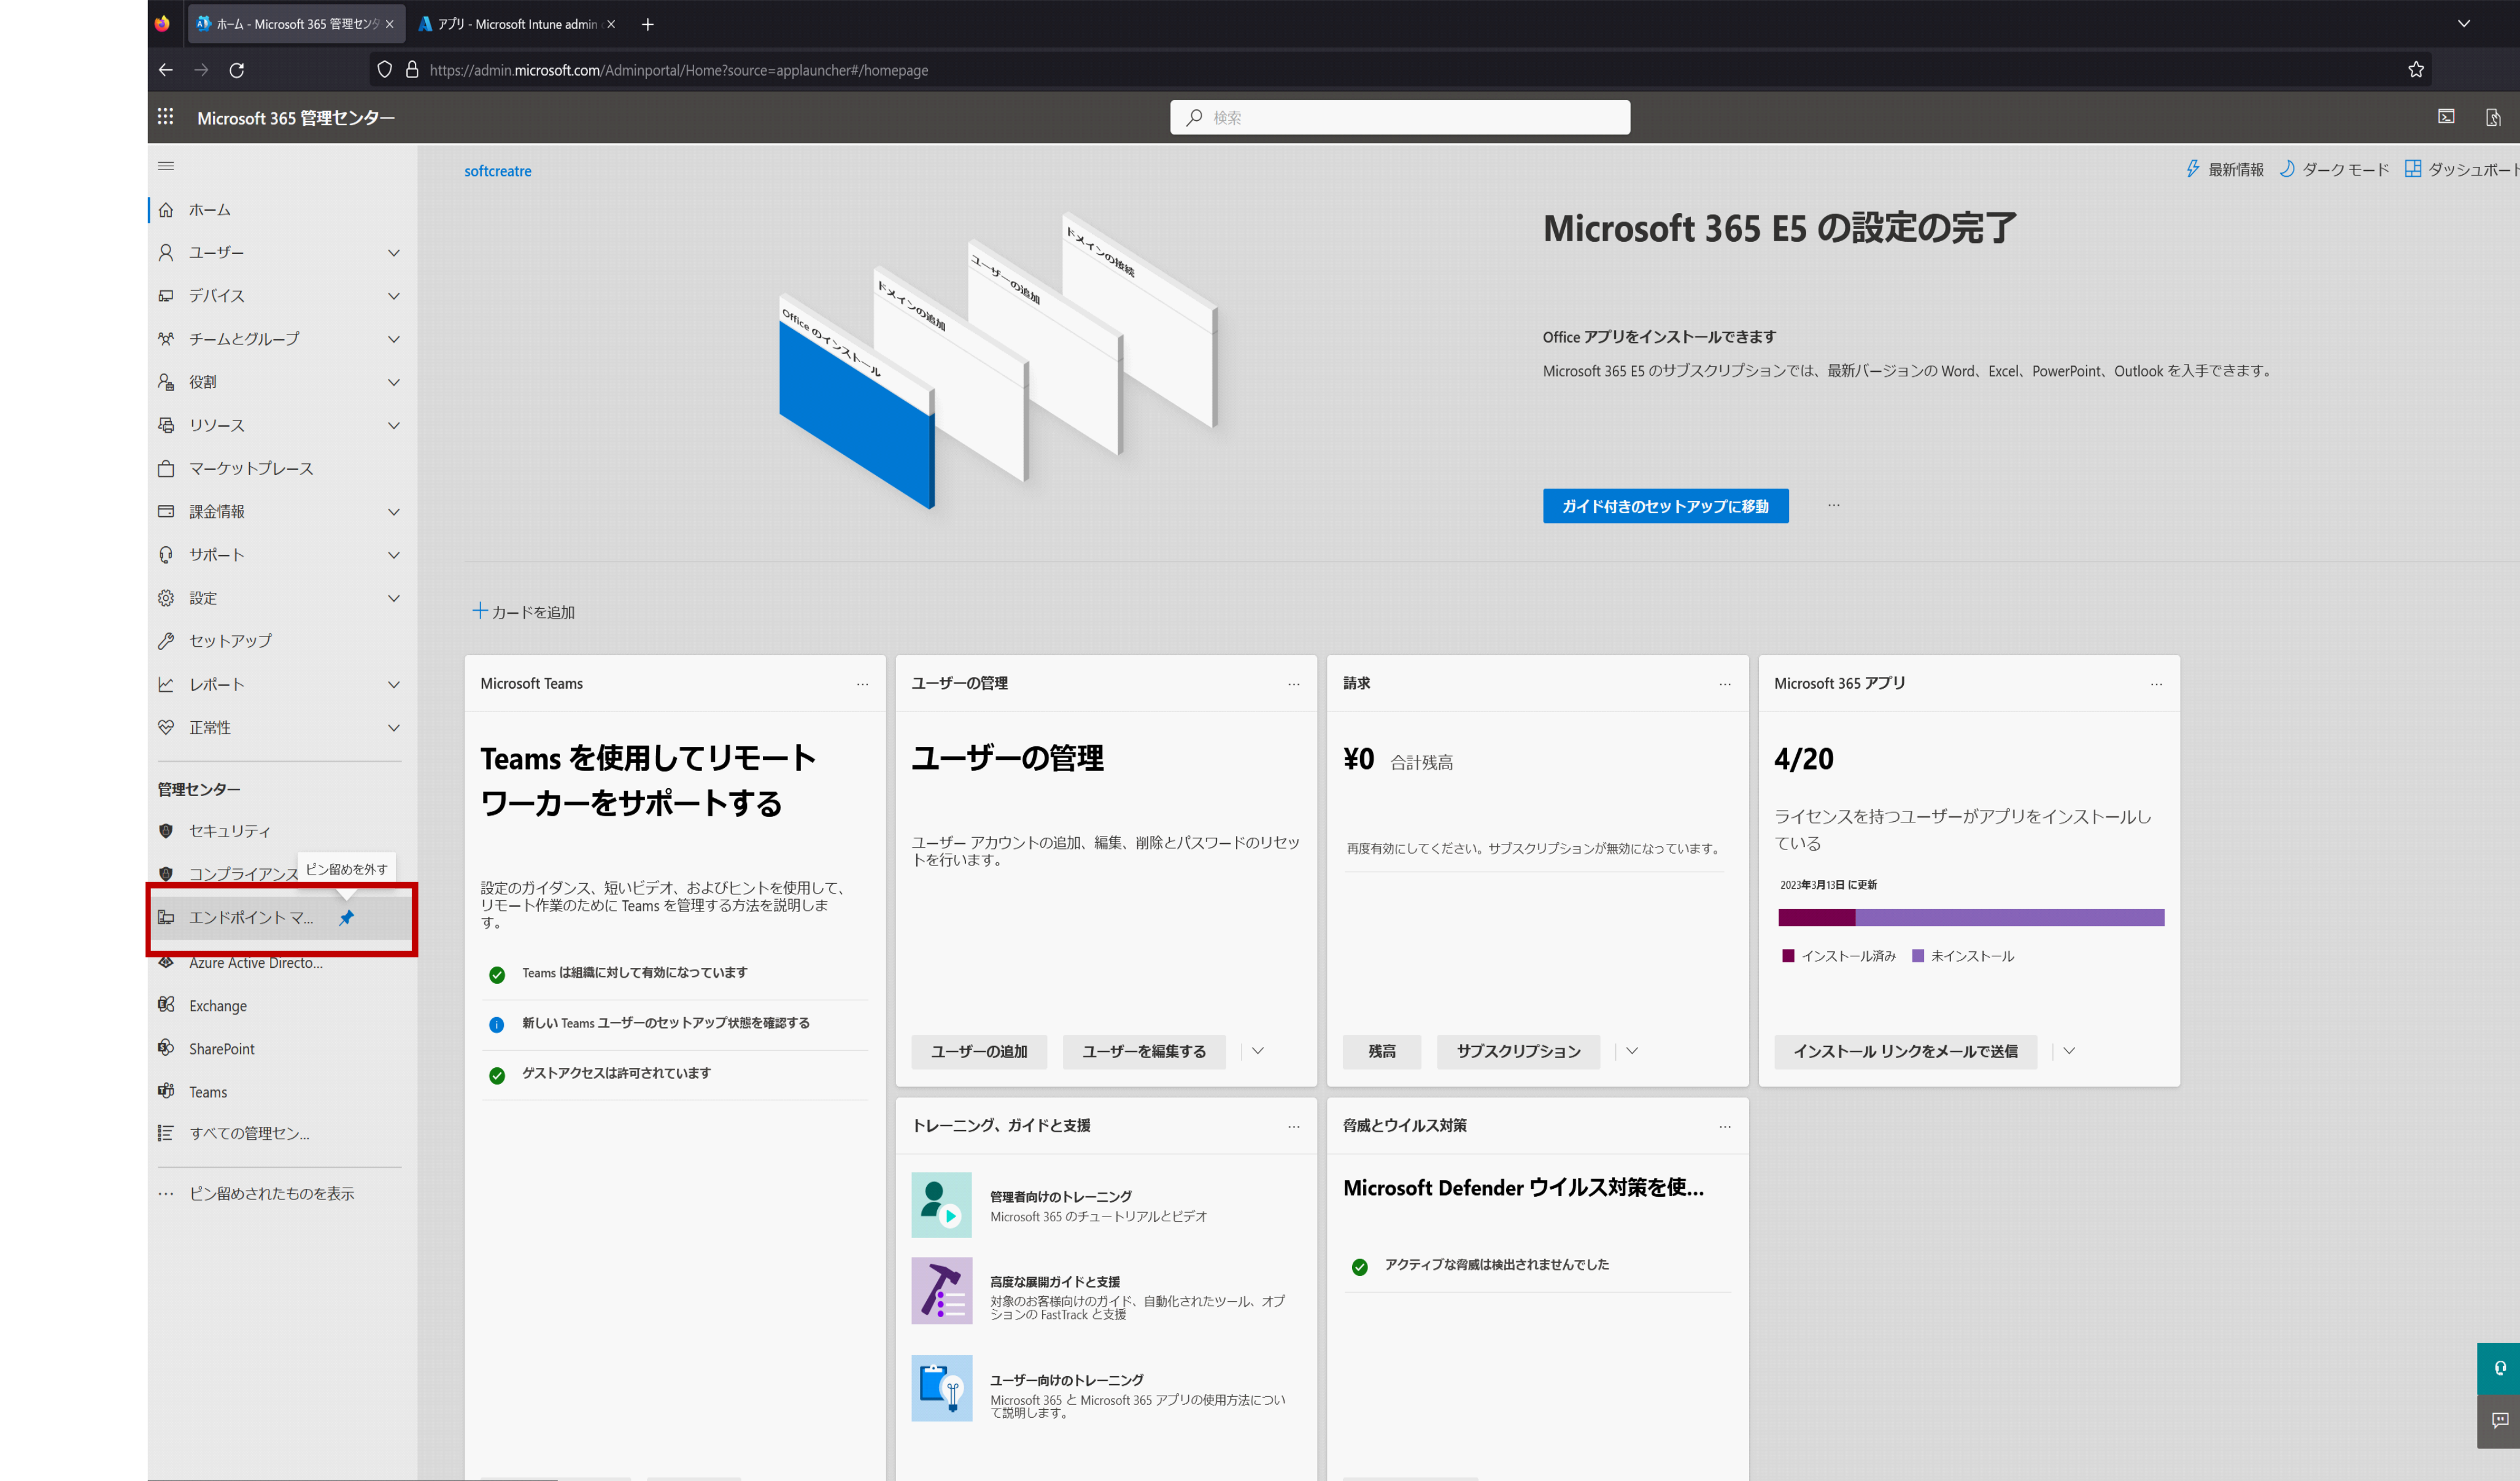Image resolution: width=2520 pixels, height=1481 pixels.
Task: Focus the 検索 search box
Action: [1400, 117]
